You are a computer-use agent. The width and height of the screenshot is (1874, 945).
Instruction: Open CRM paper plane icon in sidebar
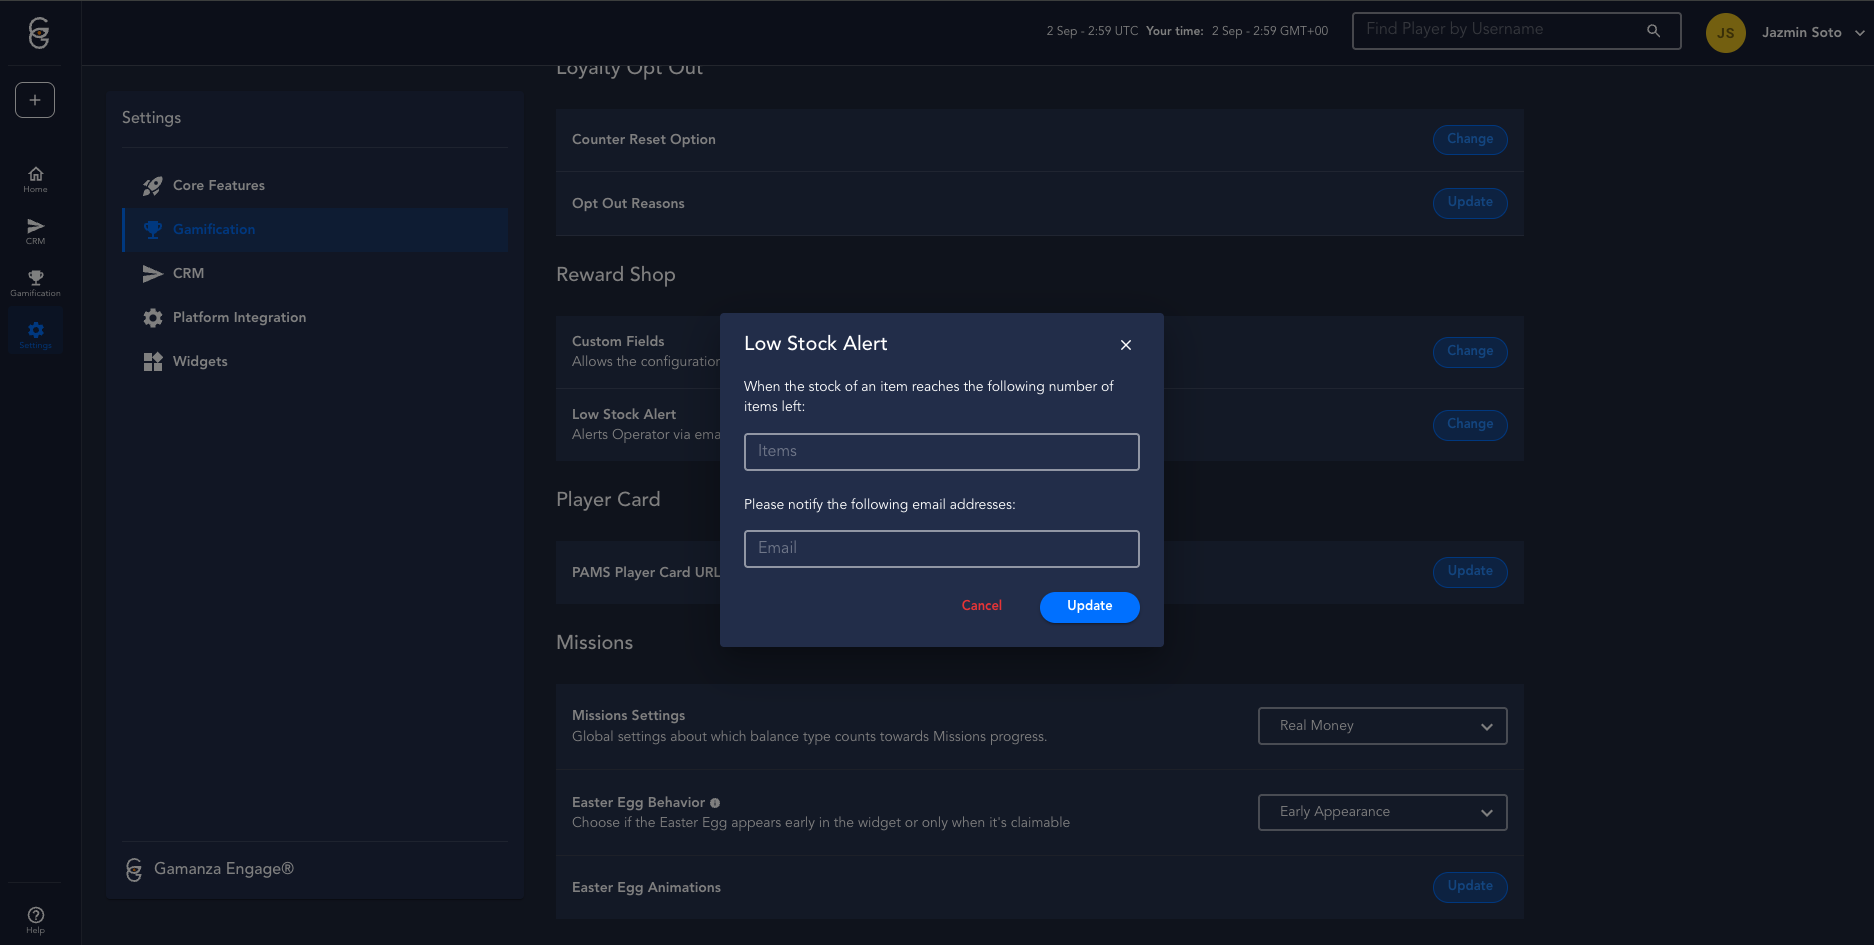pos(35,231)
